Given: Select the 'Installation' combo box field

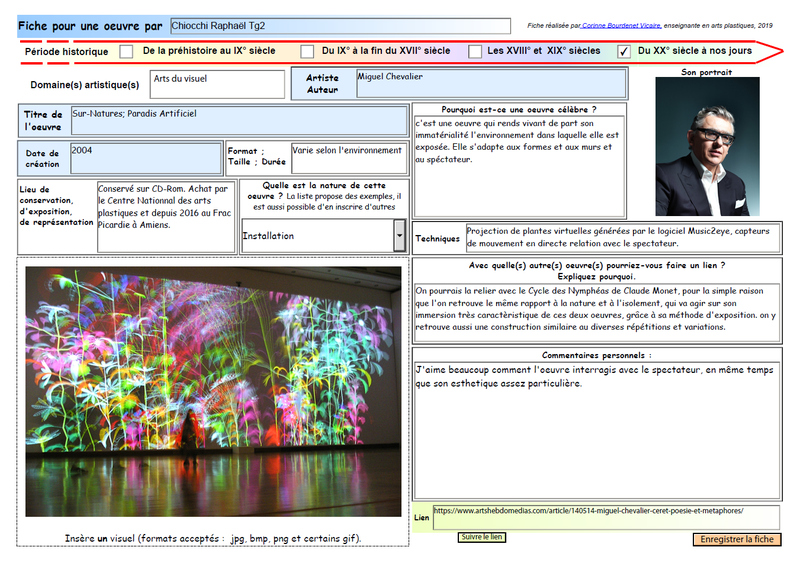Looking at the screenshot, I should [317, 236].
